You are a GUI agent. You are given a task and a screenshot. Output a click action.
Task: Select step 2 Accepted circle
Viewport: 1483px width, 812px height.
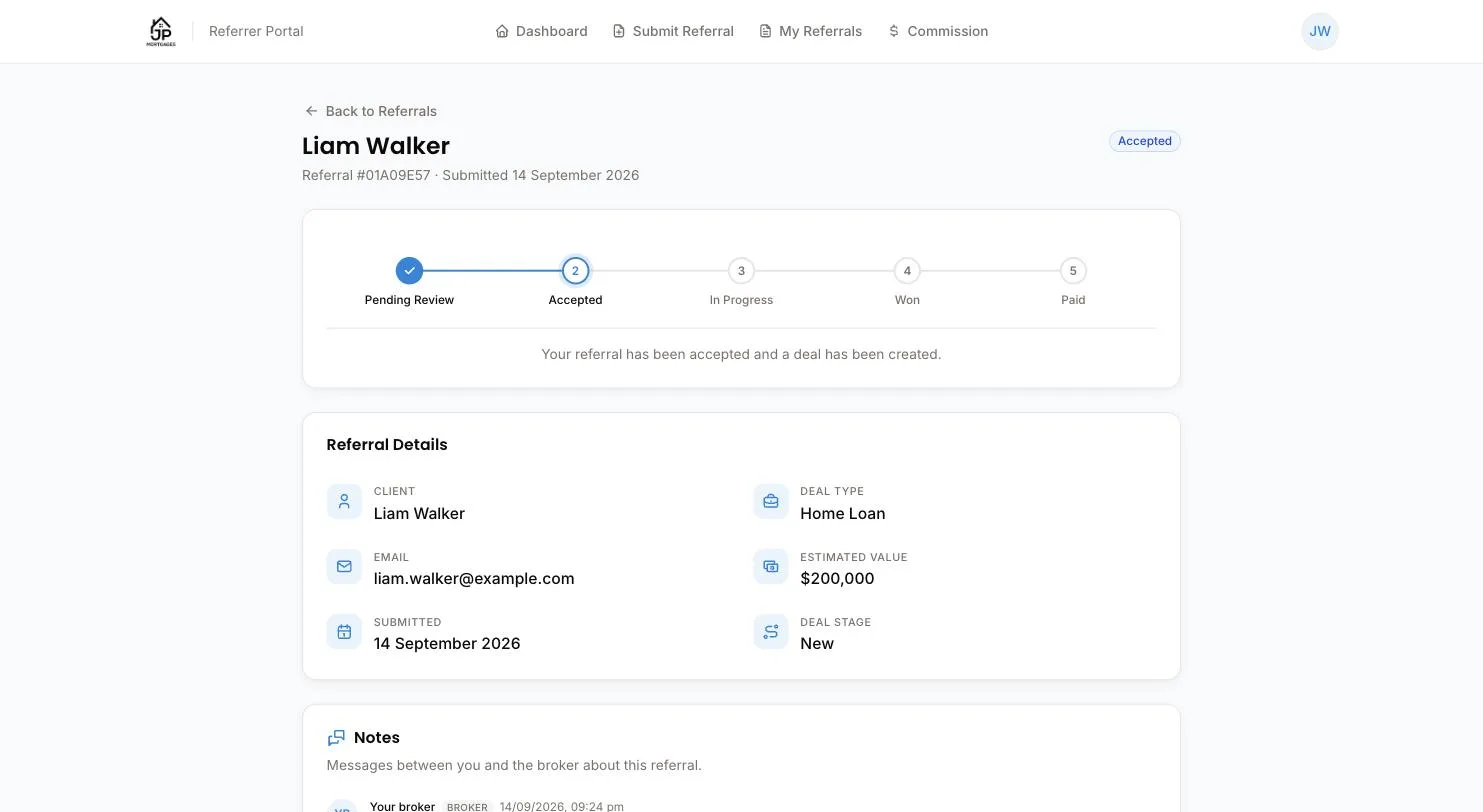pyautogui.click(x=575, y=271)
